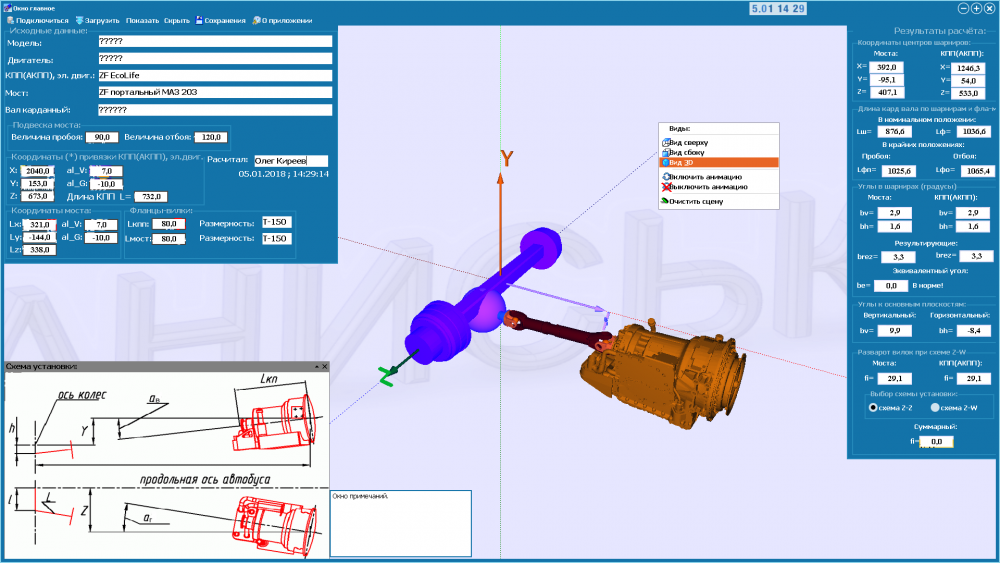The image size is (1000, 563).
Task: Open the Скрыть menu
Action: (177, 20)
